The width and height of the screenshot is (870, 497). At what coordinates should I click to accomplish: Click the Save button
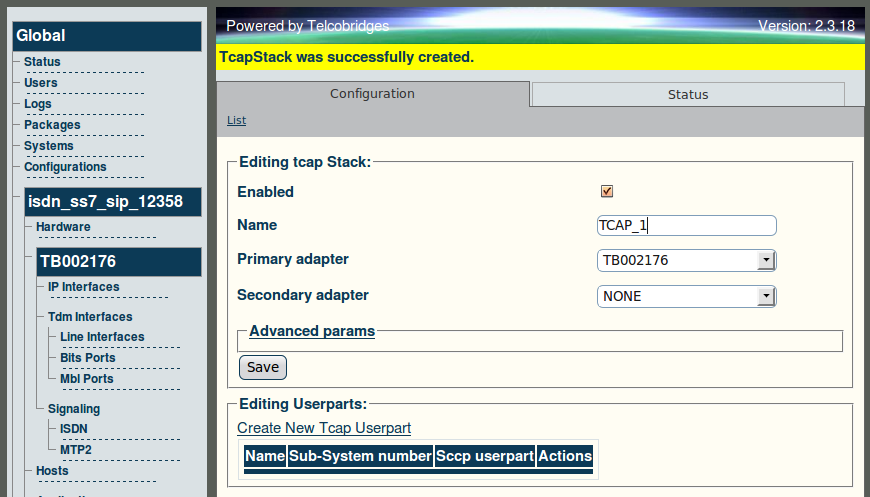pos(263,367)
